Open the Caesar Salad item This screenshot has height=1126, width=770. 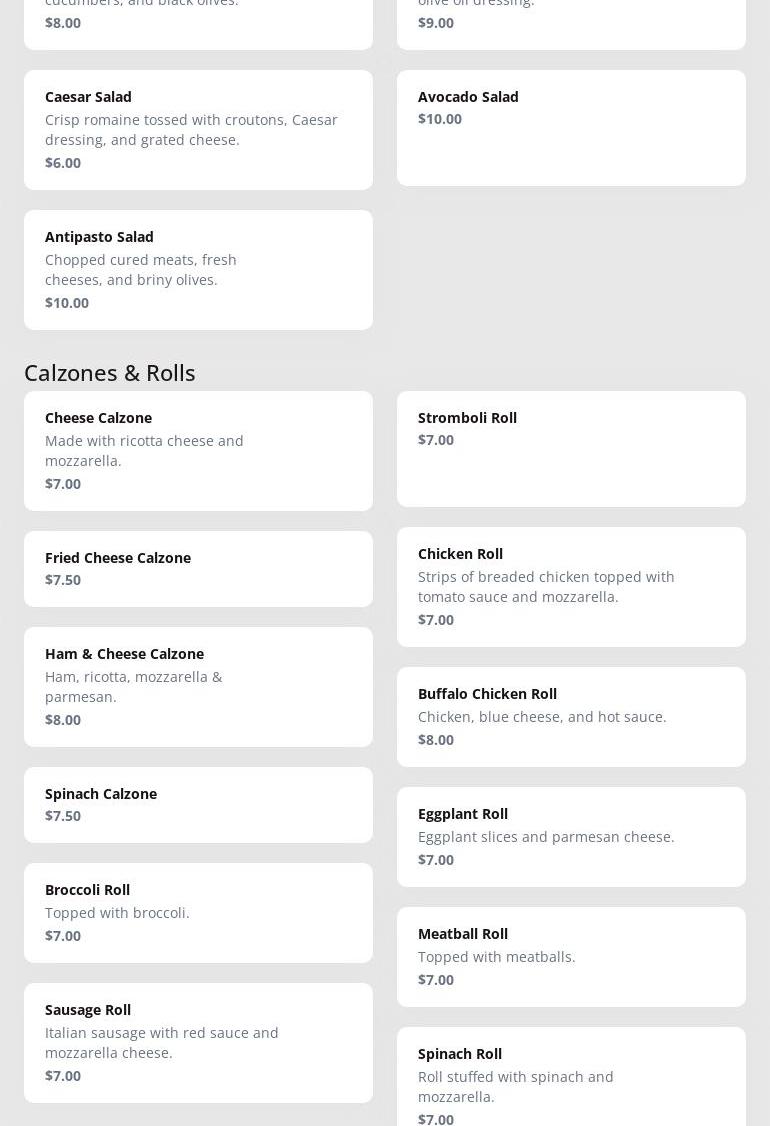click(x=198, y=129)
